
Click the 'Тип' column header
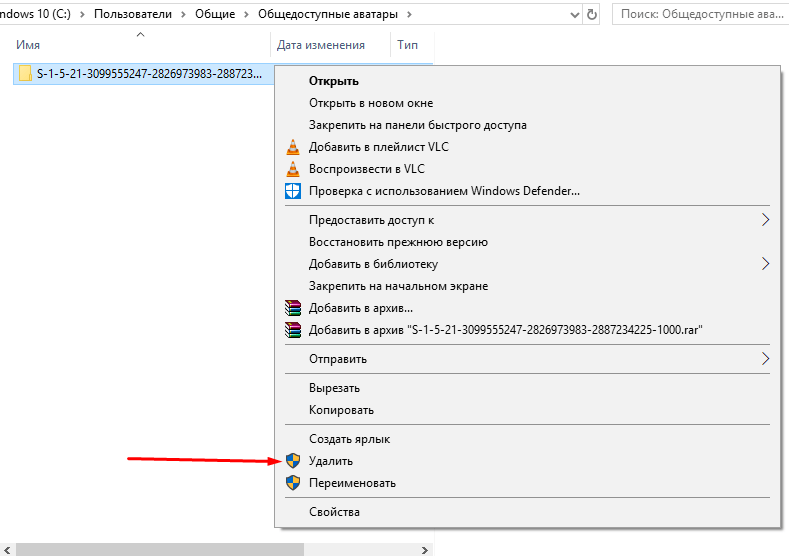coord(407,45)
